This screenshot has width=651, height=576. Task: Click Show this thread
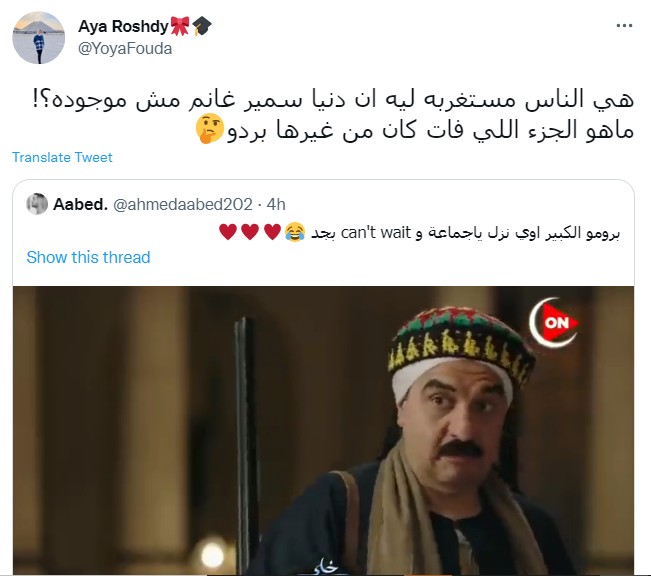[x=88, y=257]
